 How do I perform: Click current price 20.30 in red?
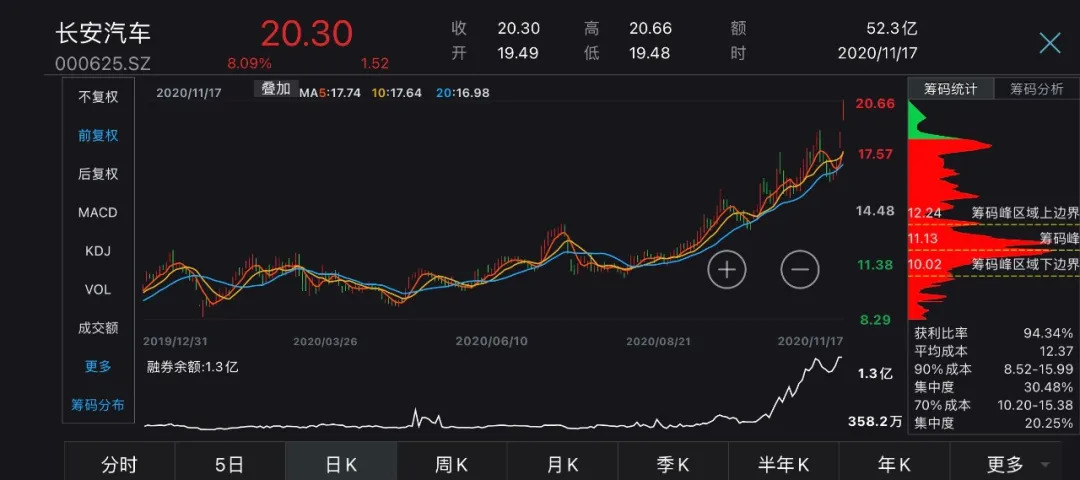pos(307,33)
